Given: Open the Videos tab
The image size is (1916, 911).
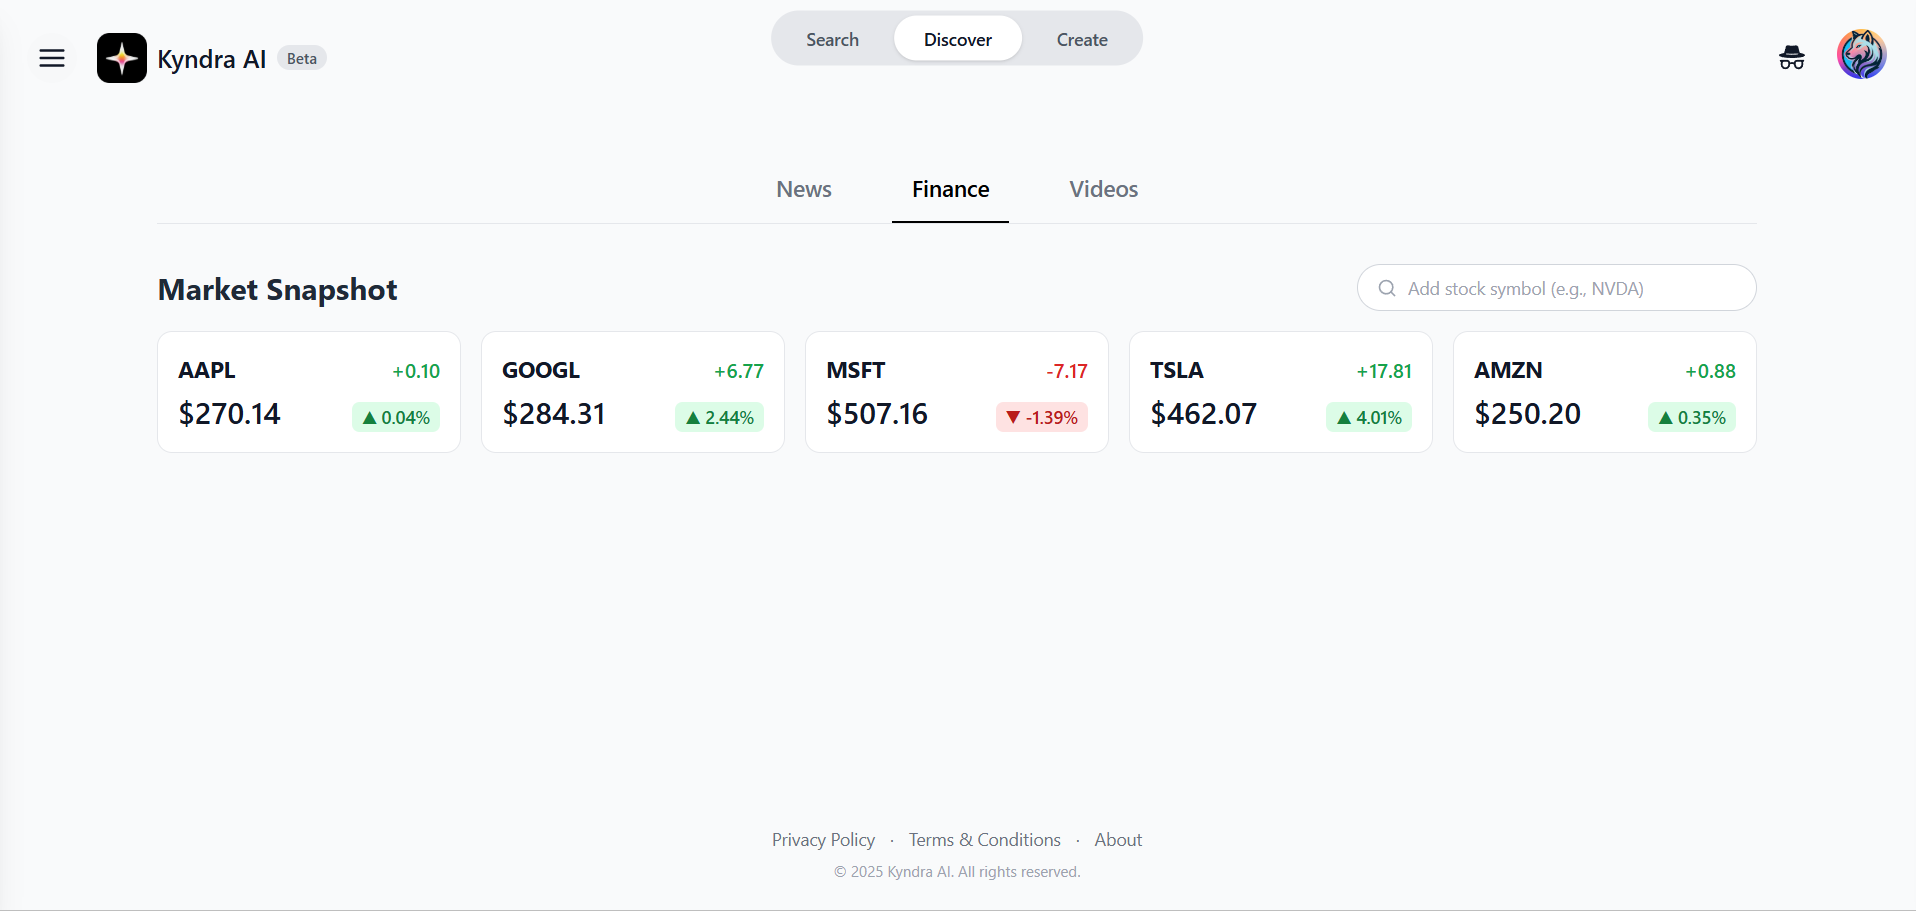Looking at the screenshot, I should (x=1104, y=189).
